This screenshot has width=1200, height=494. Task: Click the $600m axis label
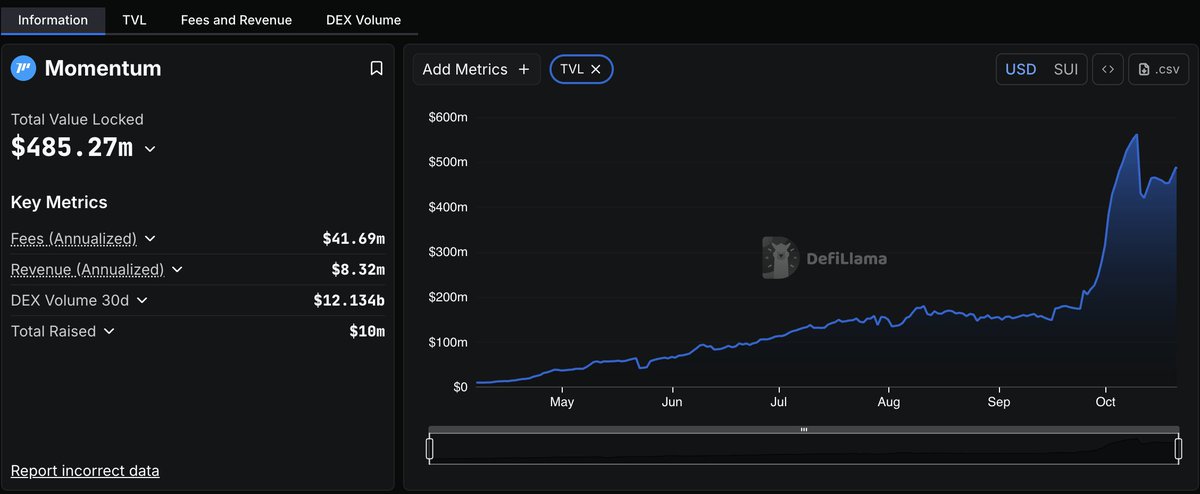point(448,117)
